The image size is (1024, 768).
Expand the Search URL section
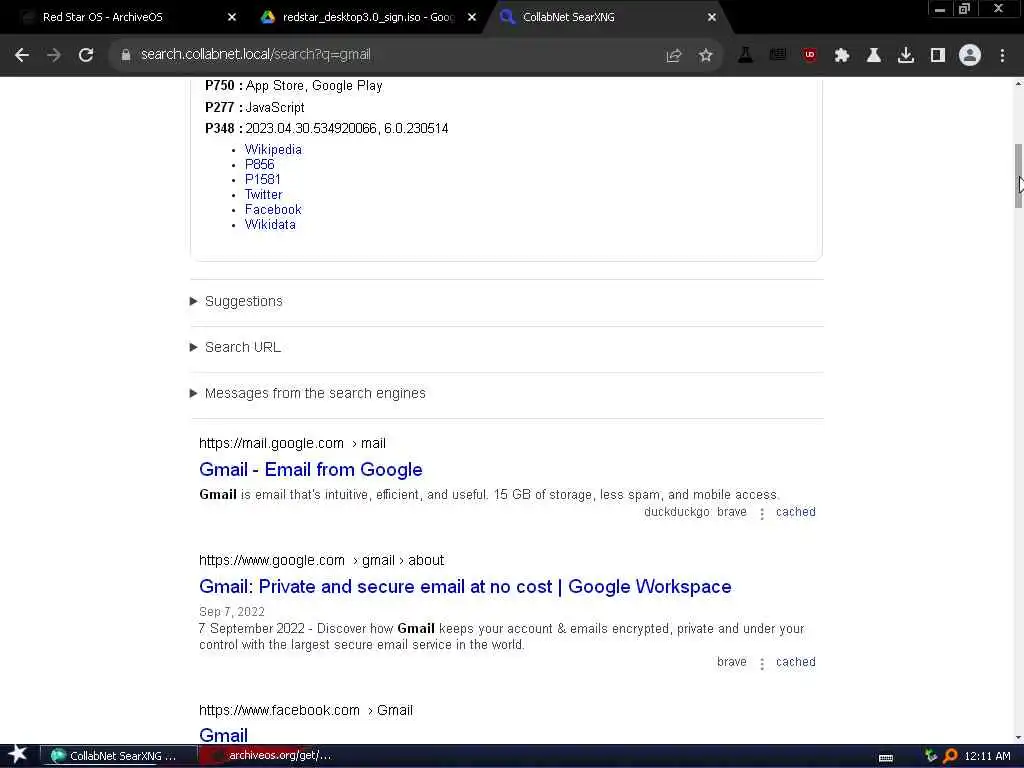(x=236, y=347)
